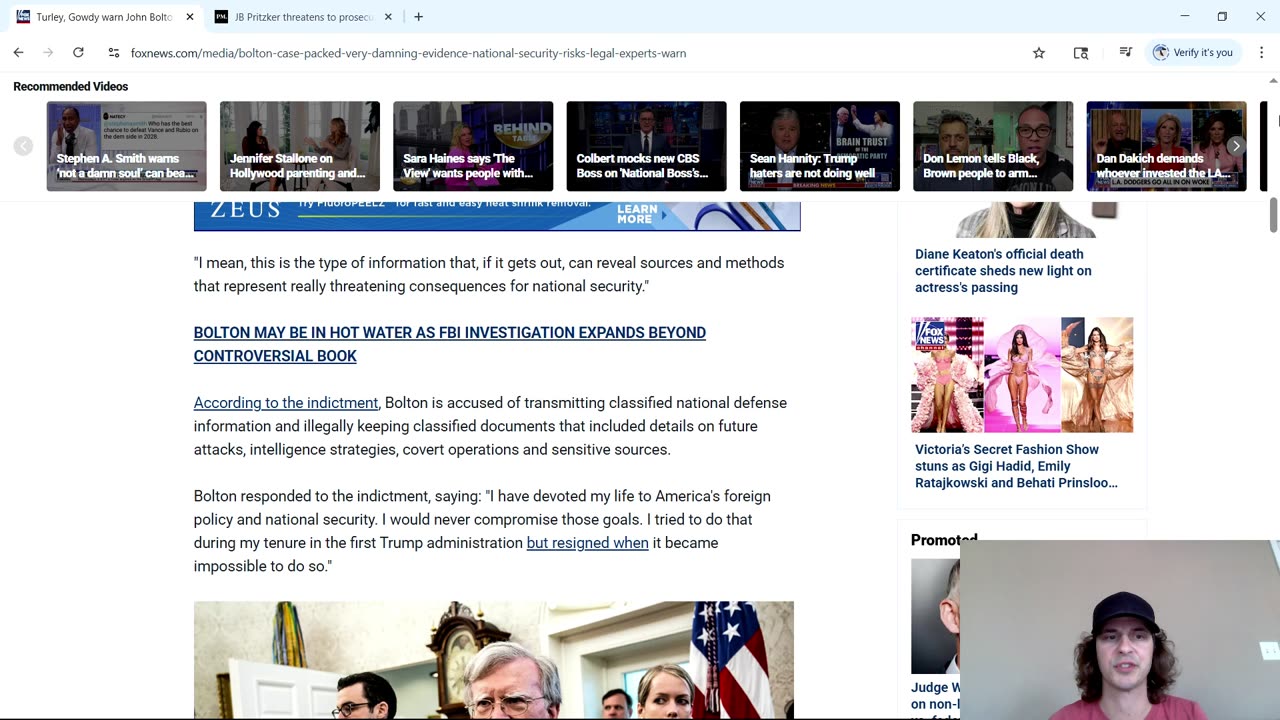Open the Sara Haines says 'The View' video
The height and width of the screenshot is (720, 1280).
(473, 146)
